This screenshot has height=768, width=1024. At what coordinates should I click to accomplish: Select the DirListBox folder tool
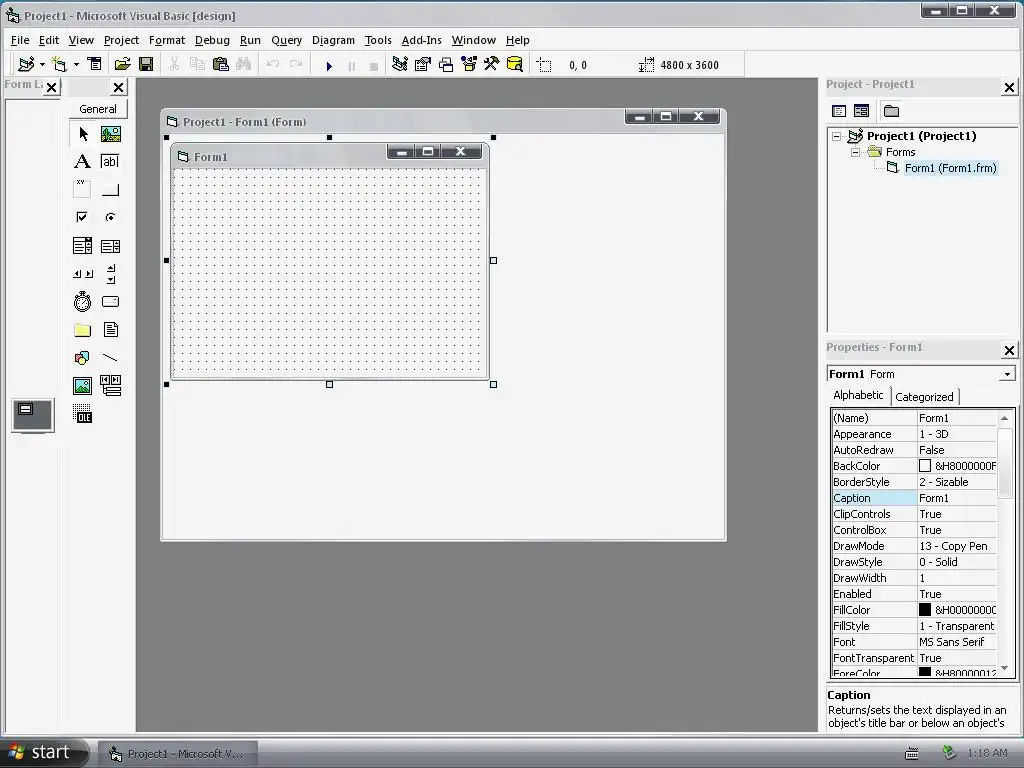click(82, 330)
